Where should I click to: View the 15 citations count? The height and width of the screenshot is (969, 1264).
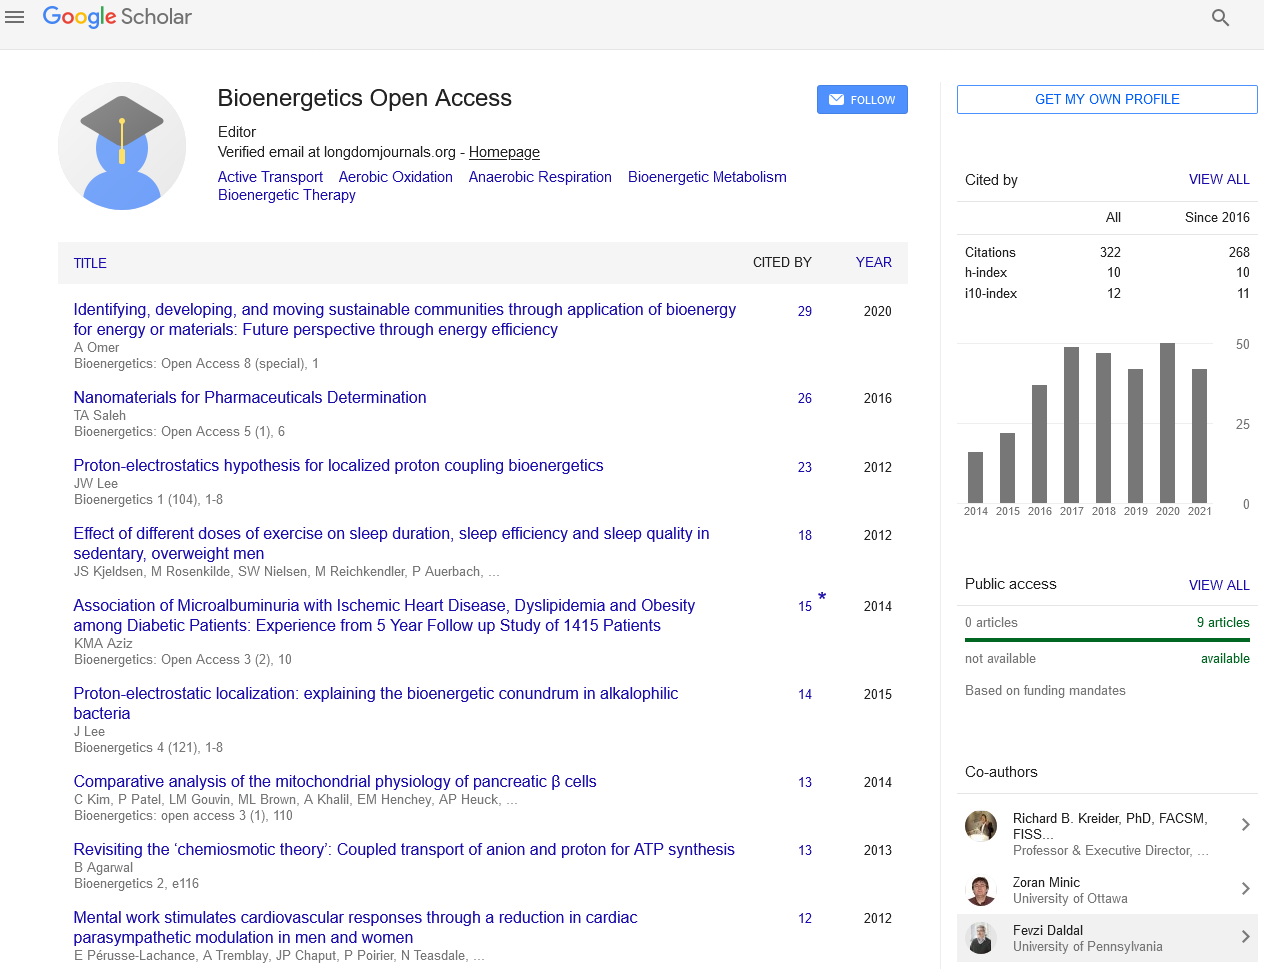pos(805,606)
